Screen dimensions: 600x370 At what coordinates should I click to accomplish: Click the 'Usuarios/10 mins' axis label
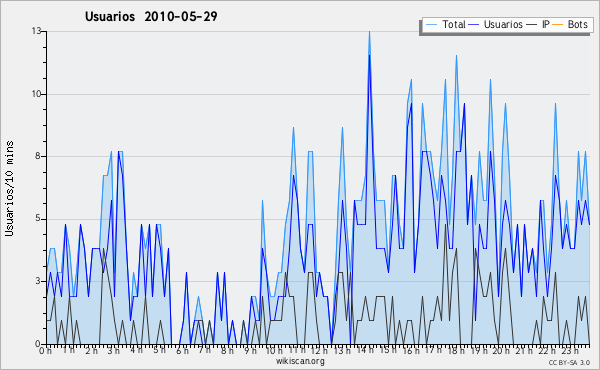point(9,188)
